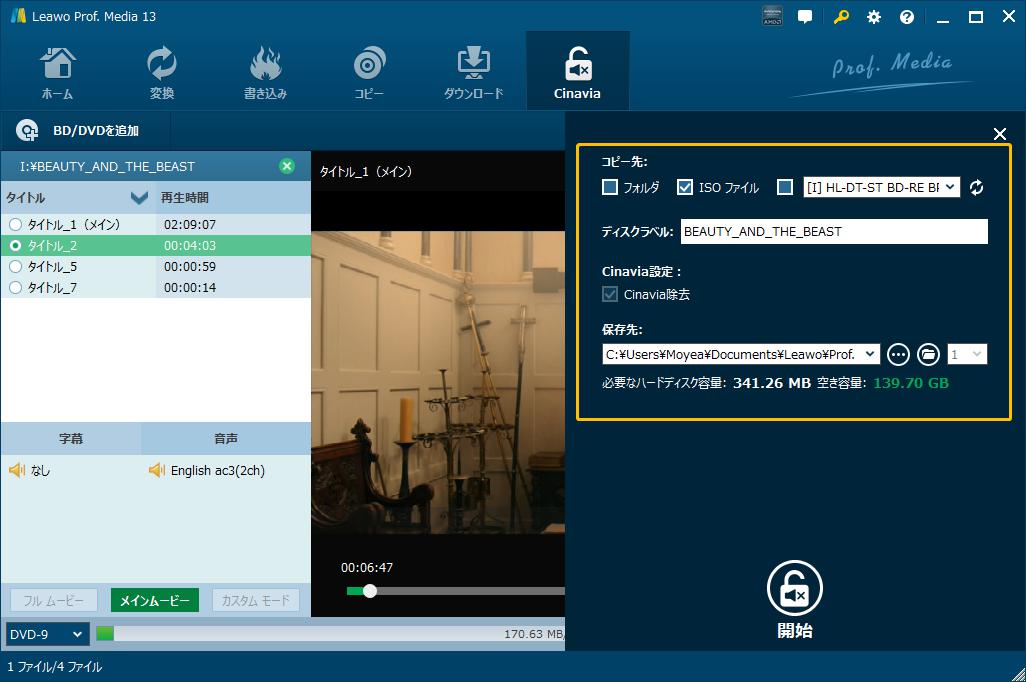Switch to the Download tab

coord(473,72)
